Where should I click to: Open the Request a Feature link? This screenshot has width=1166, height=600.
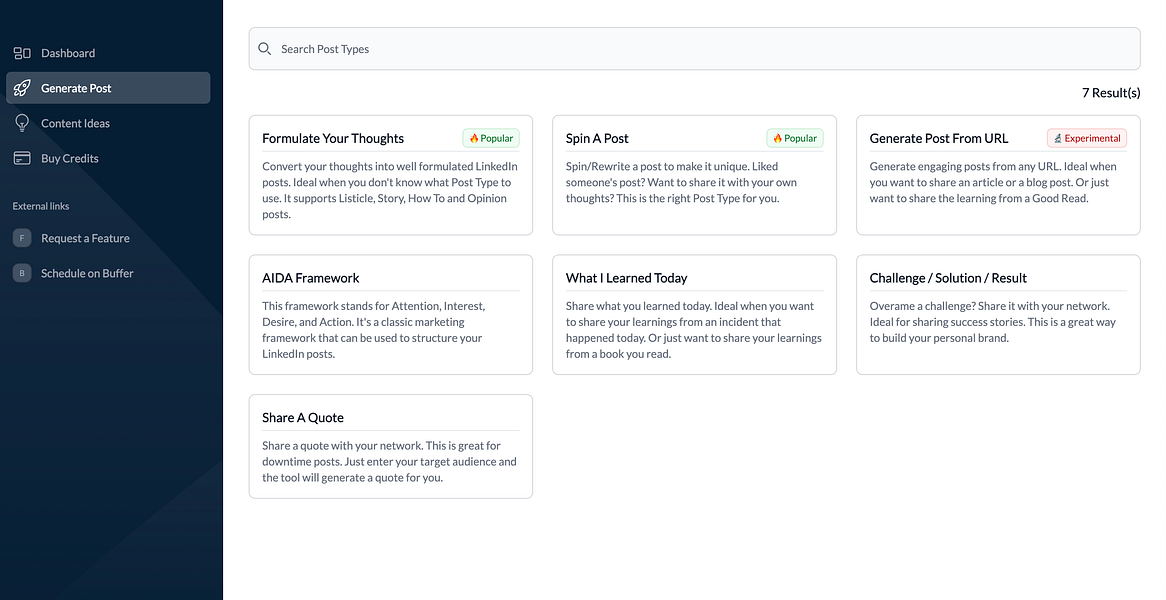(x=85, y=238)
